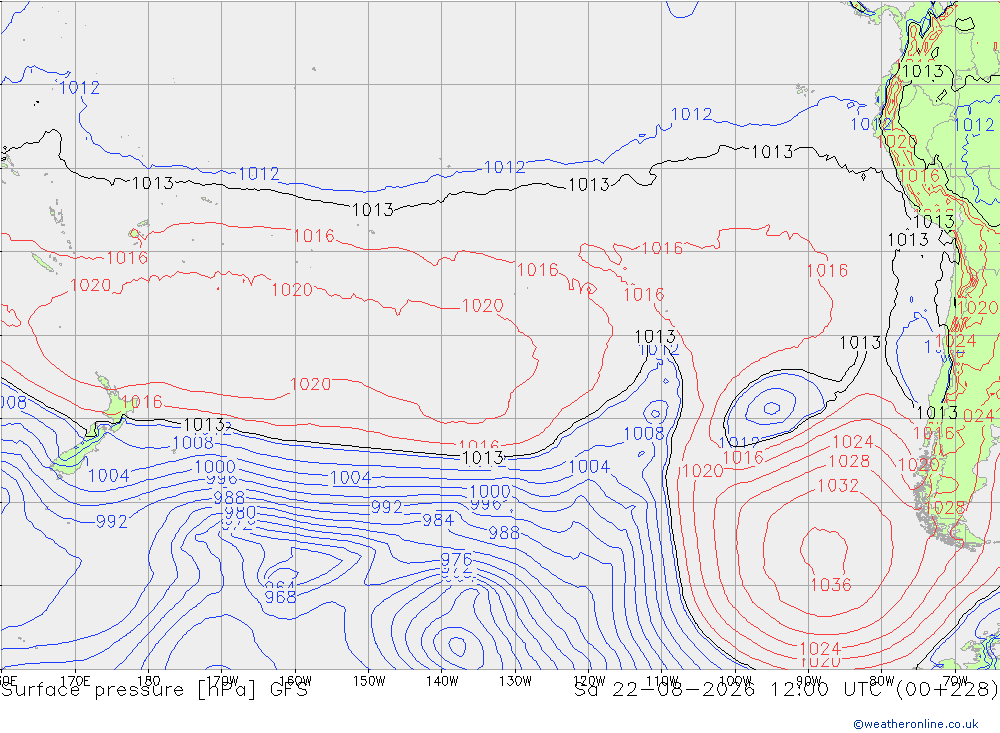
Task: Click the 980 isobar label
Action: [x=240, y=513]
